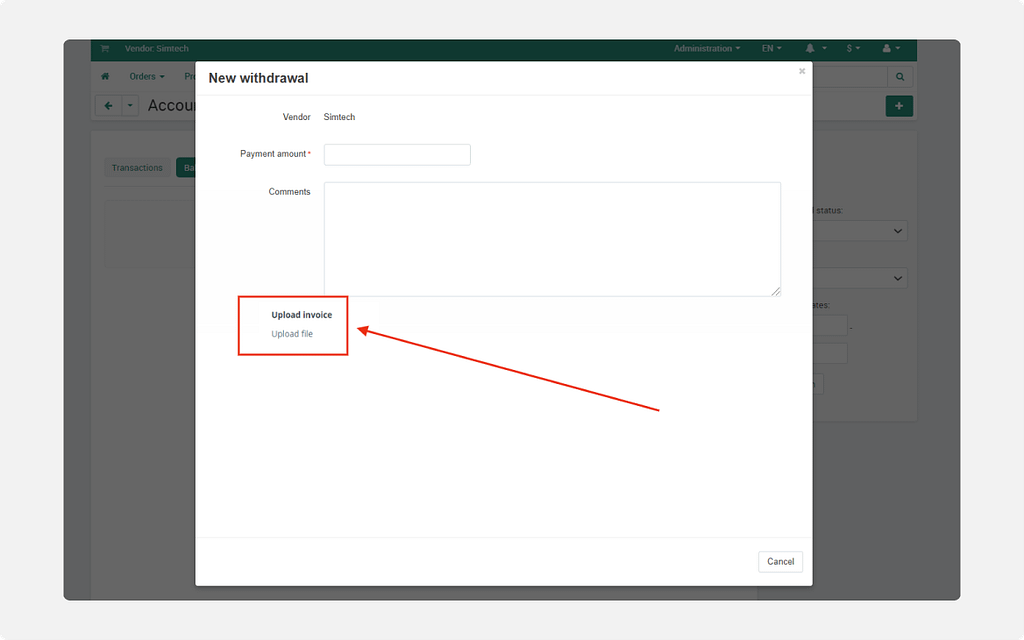
Task: Click inside the Comments text area
Action: click(x=552, y=239)
